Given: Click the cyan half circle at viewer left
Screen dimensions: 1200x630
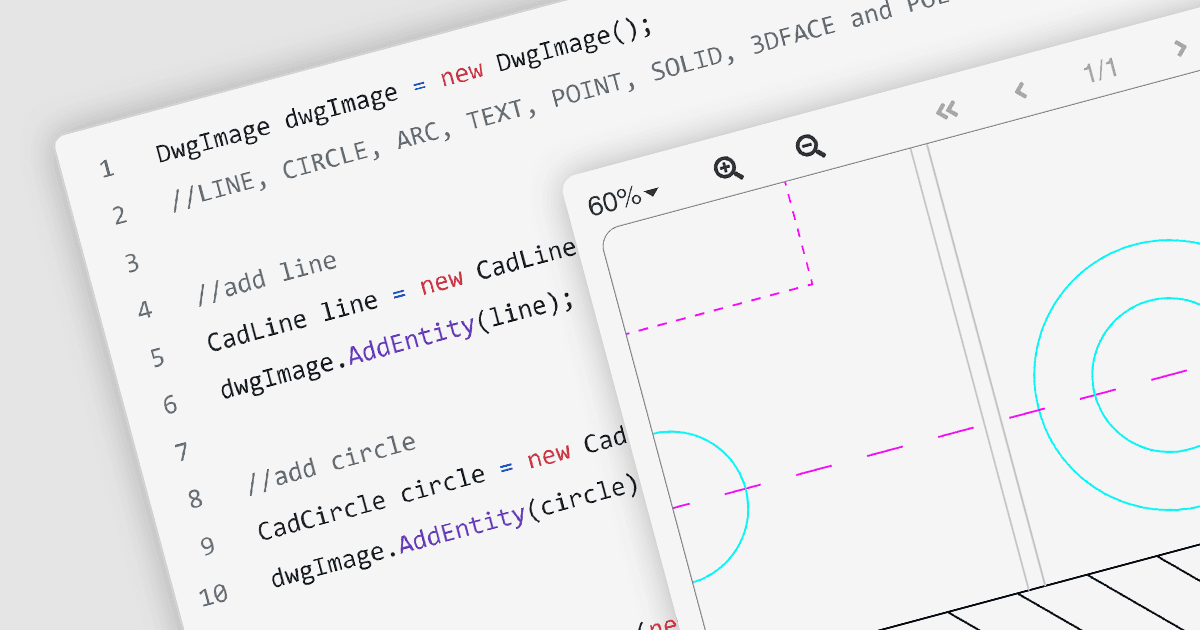Looking at the screenshot, I should (x=701, y=508).
